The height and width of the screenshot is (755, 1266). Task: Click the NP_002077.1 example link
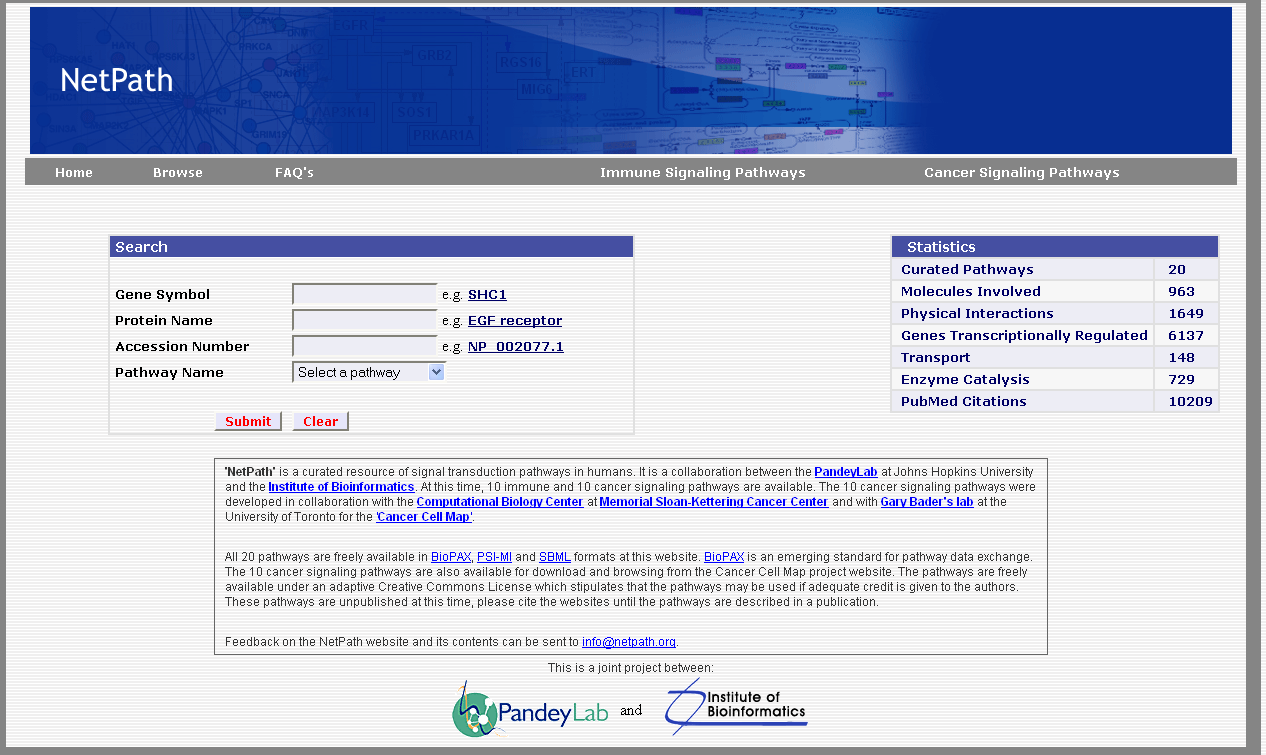(x=516, y=347)
